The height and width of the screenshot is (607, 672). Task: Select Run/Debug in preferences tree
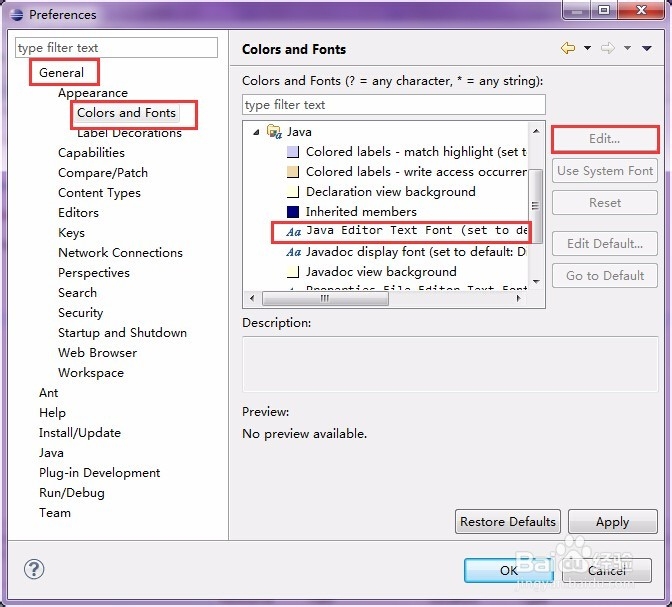tap(72, 493)
